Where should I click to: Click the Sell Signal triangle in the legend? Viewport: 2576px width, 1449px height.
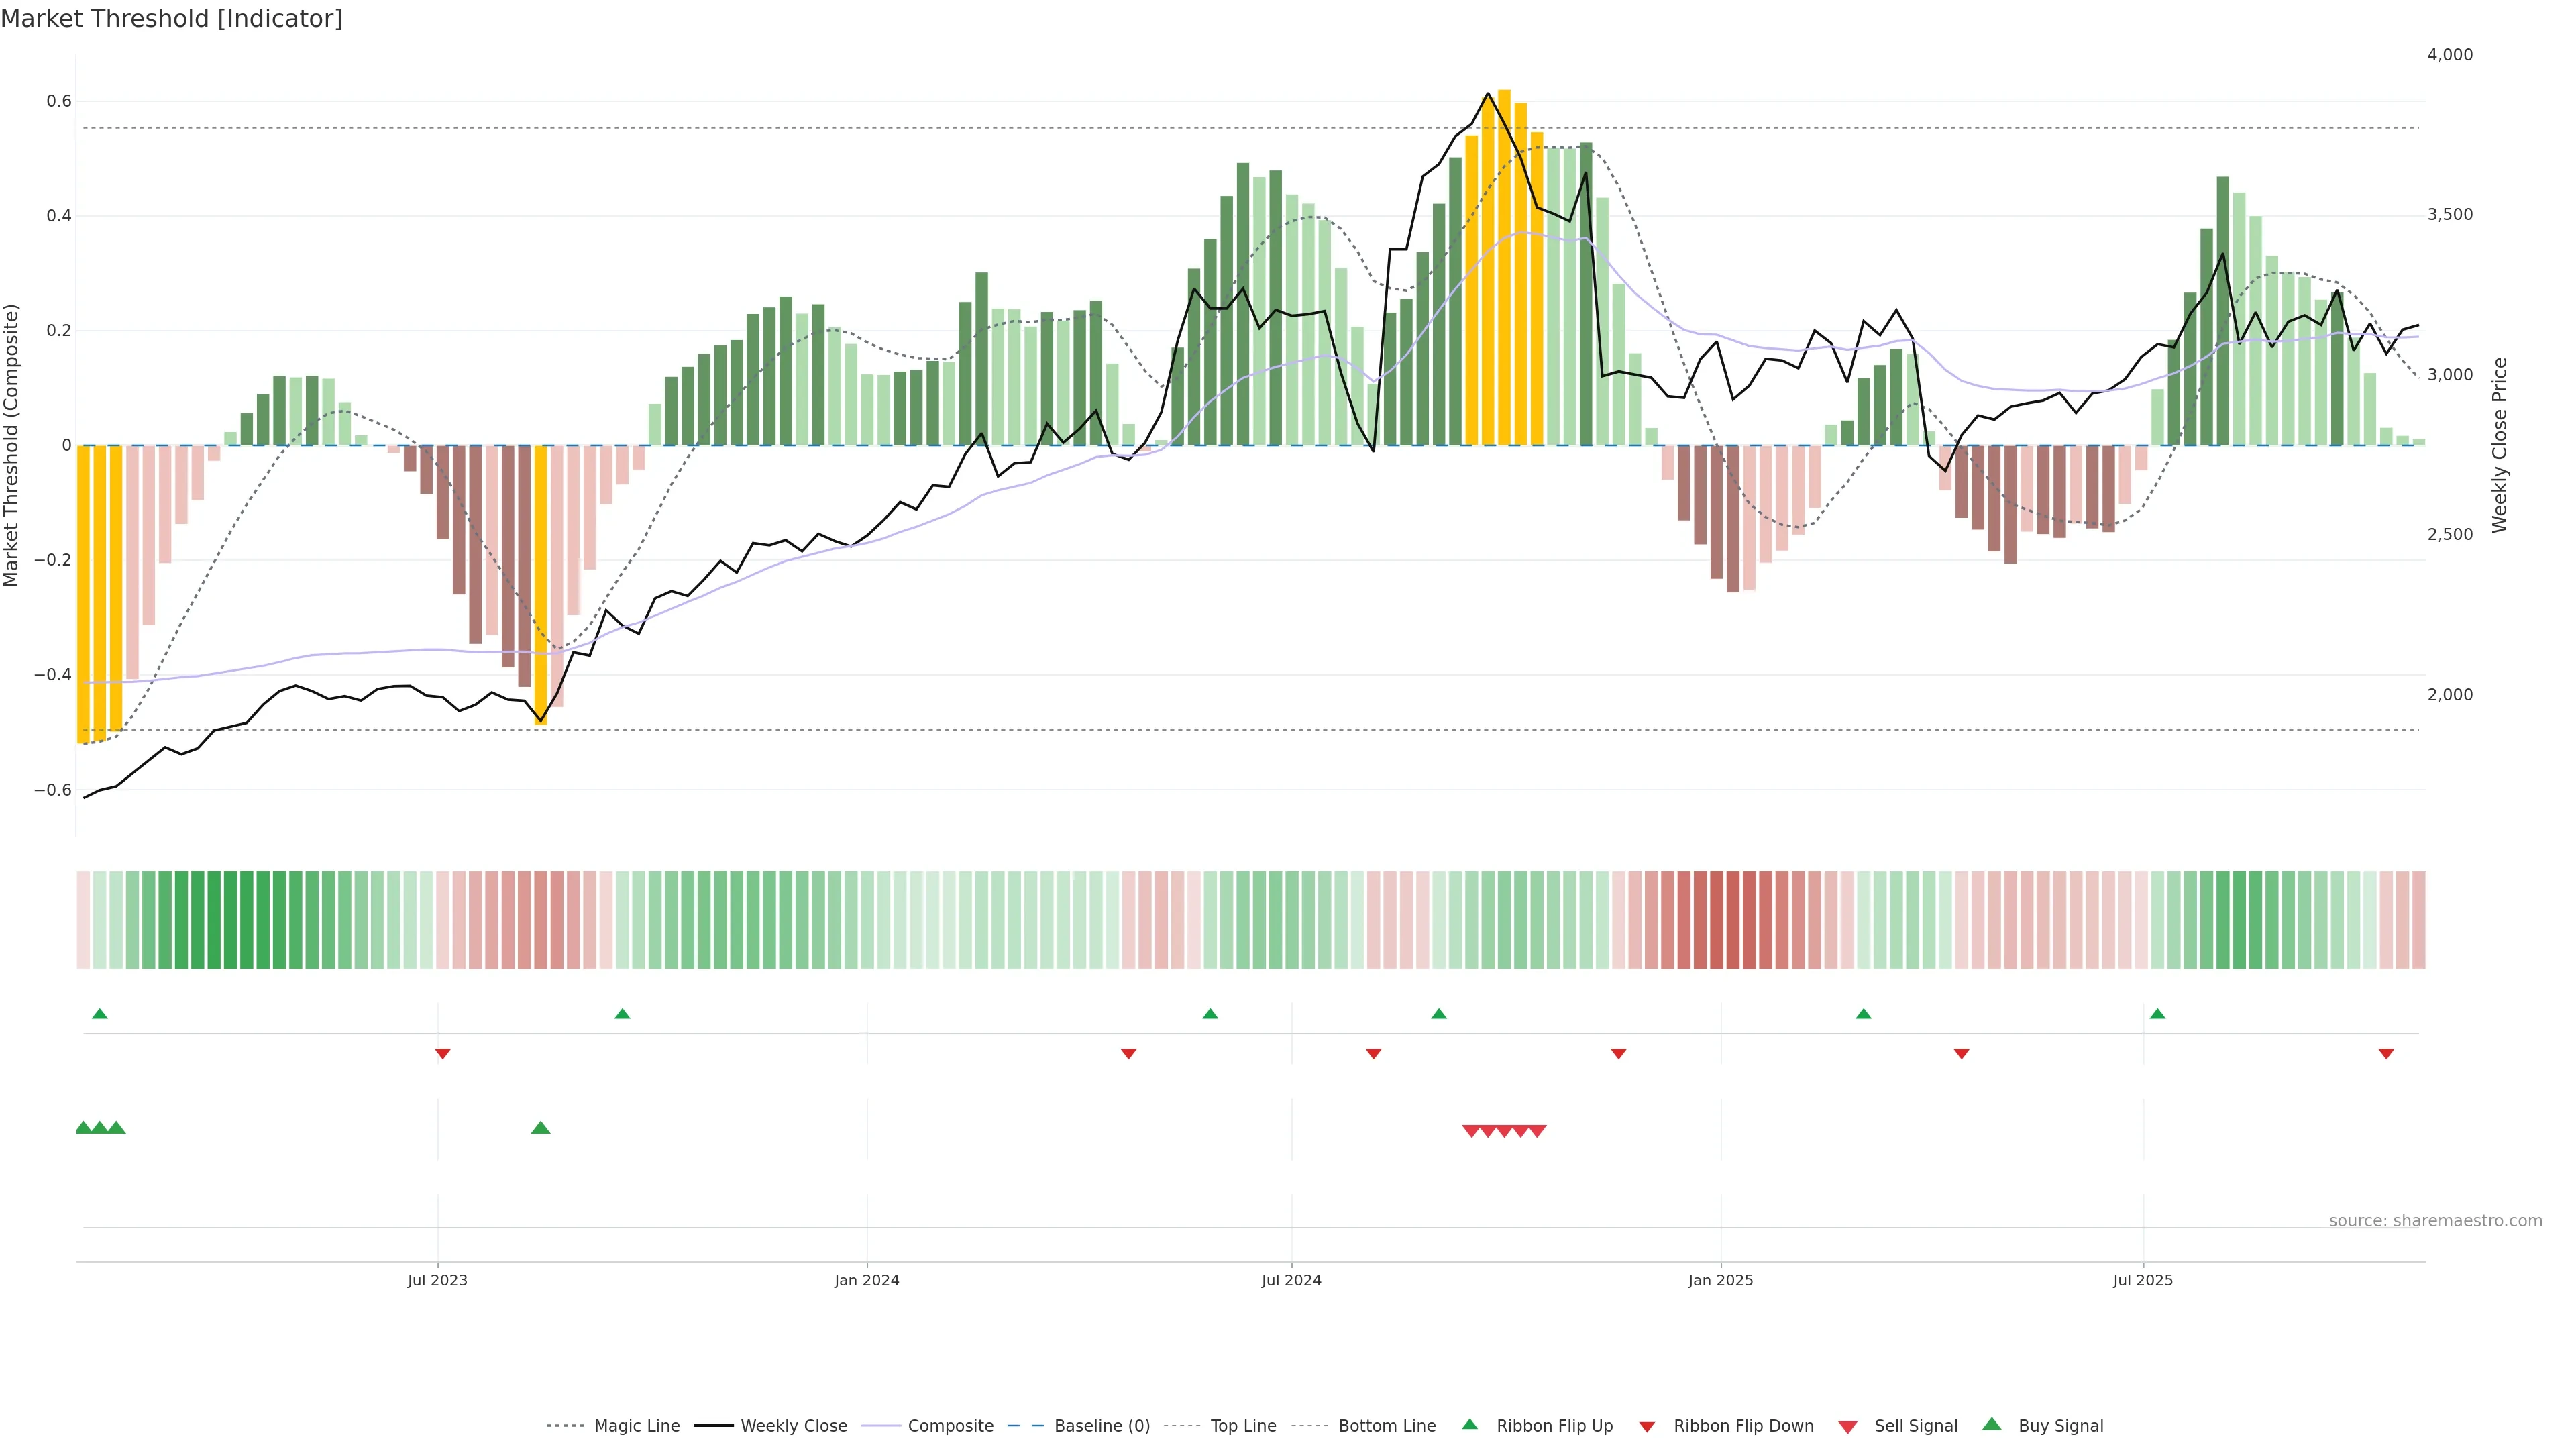(1847, 1427)
